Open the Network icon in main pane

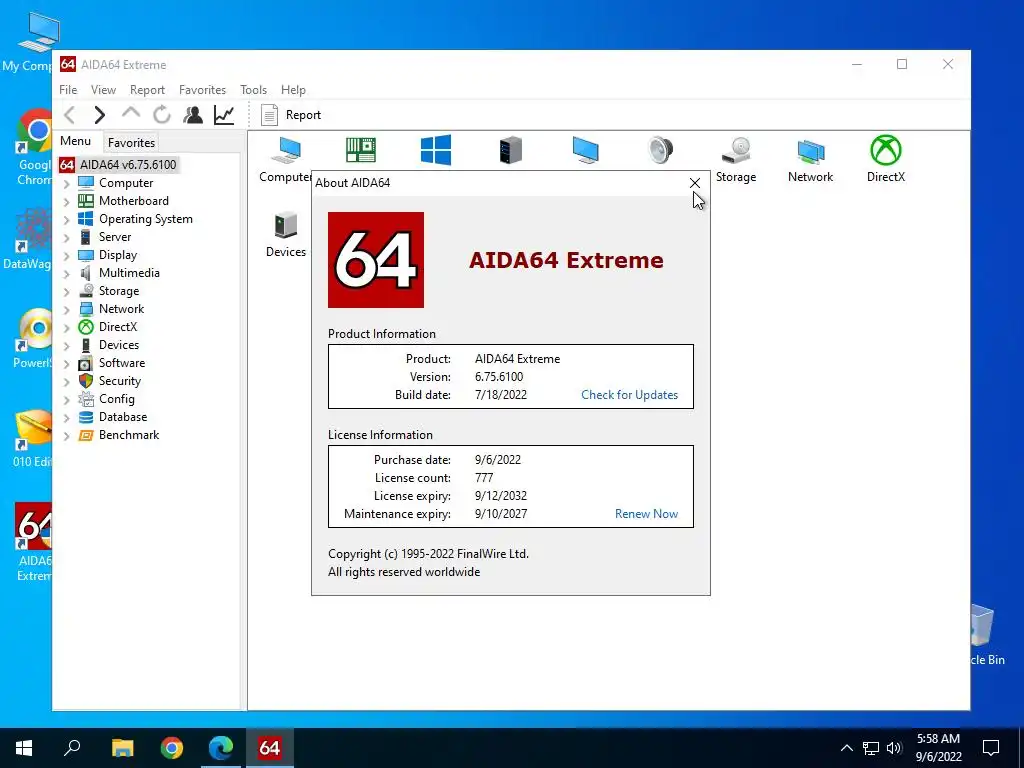click(810, 159)
